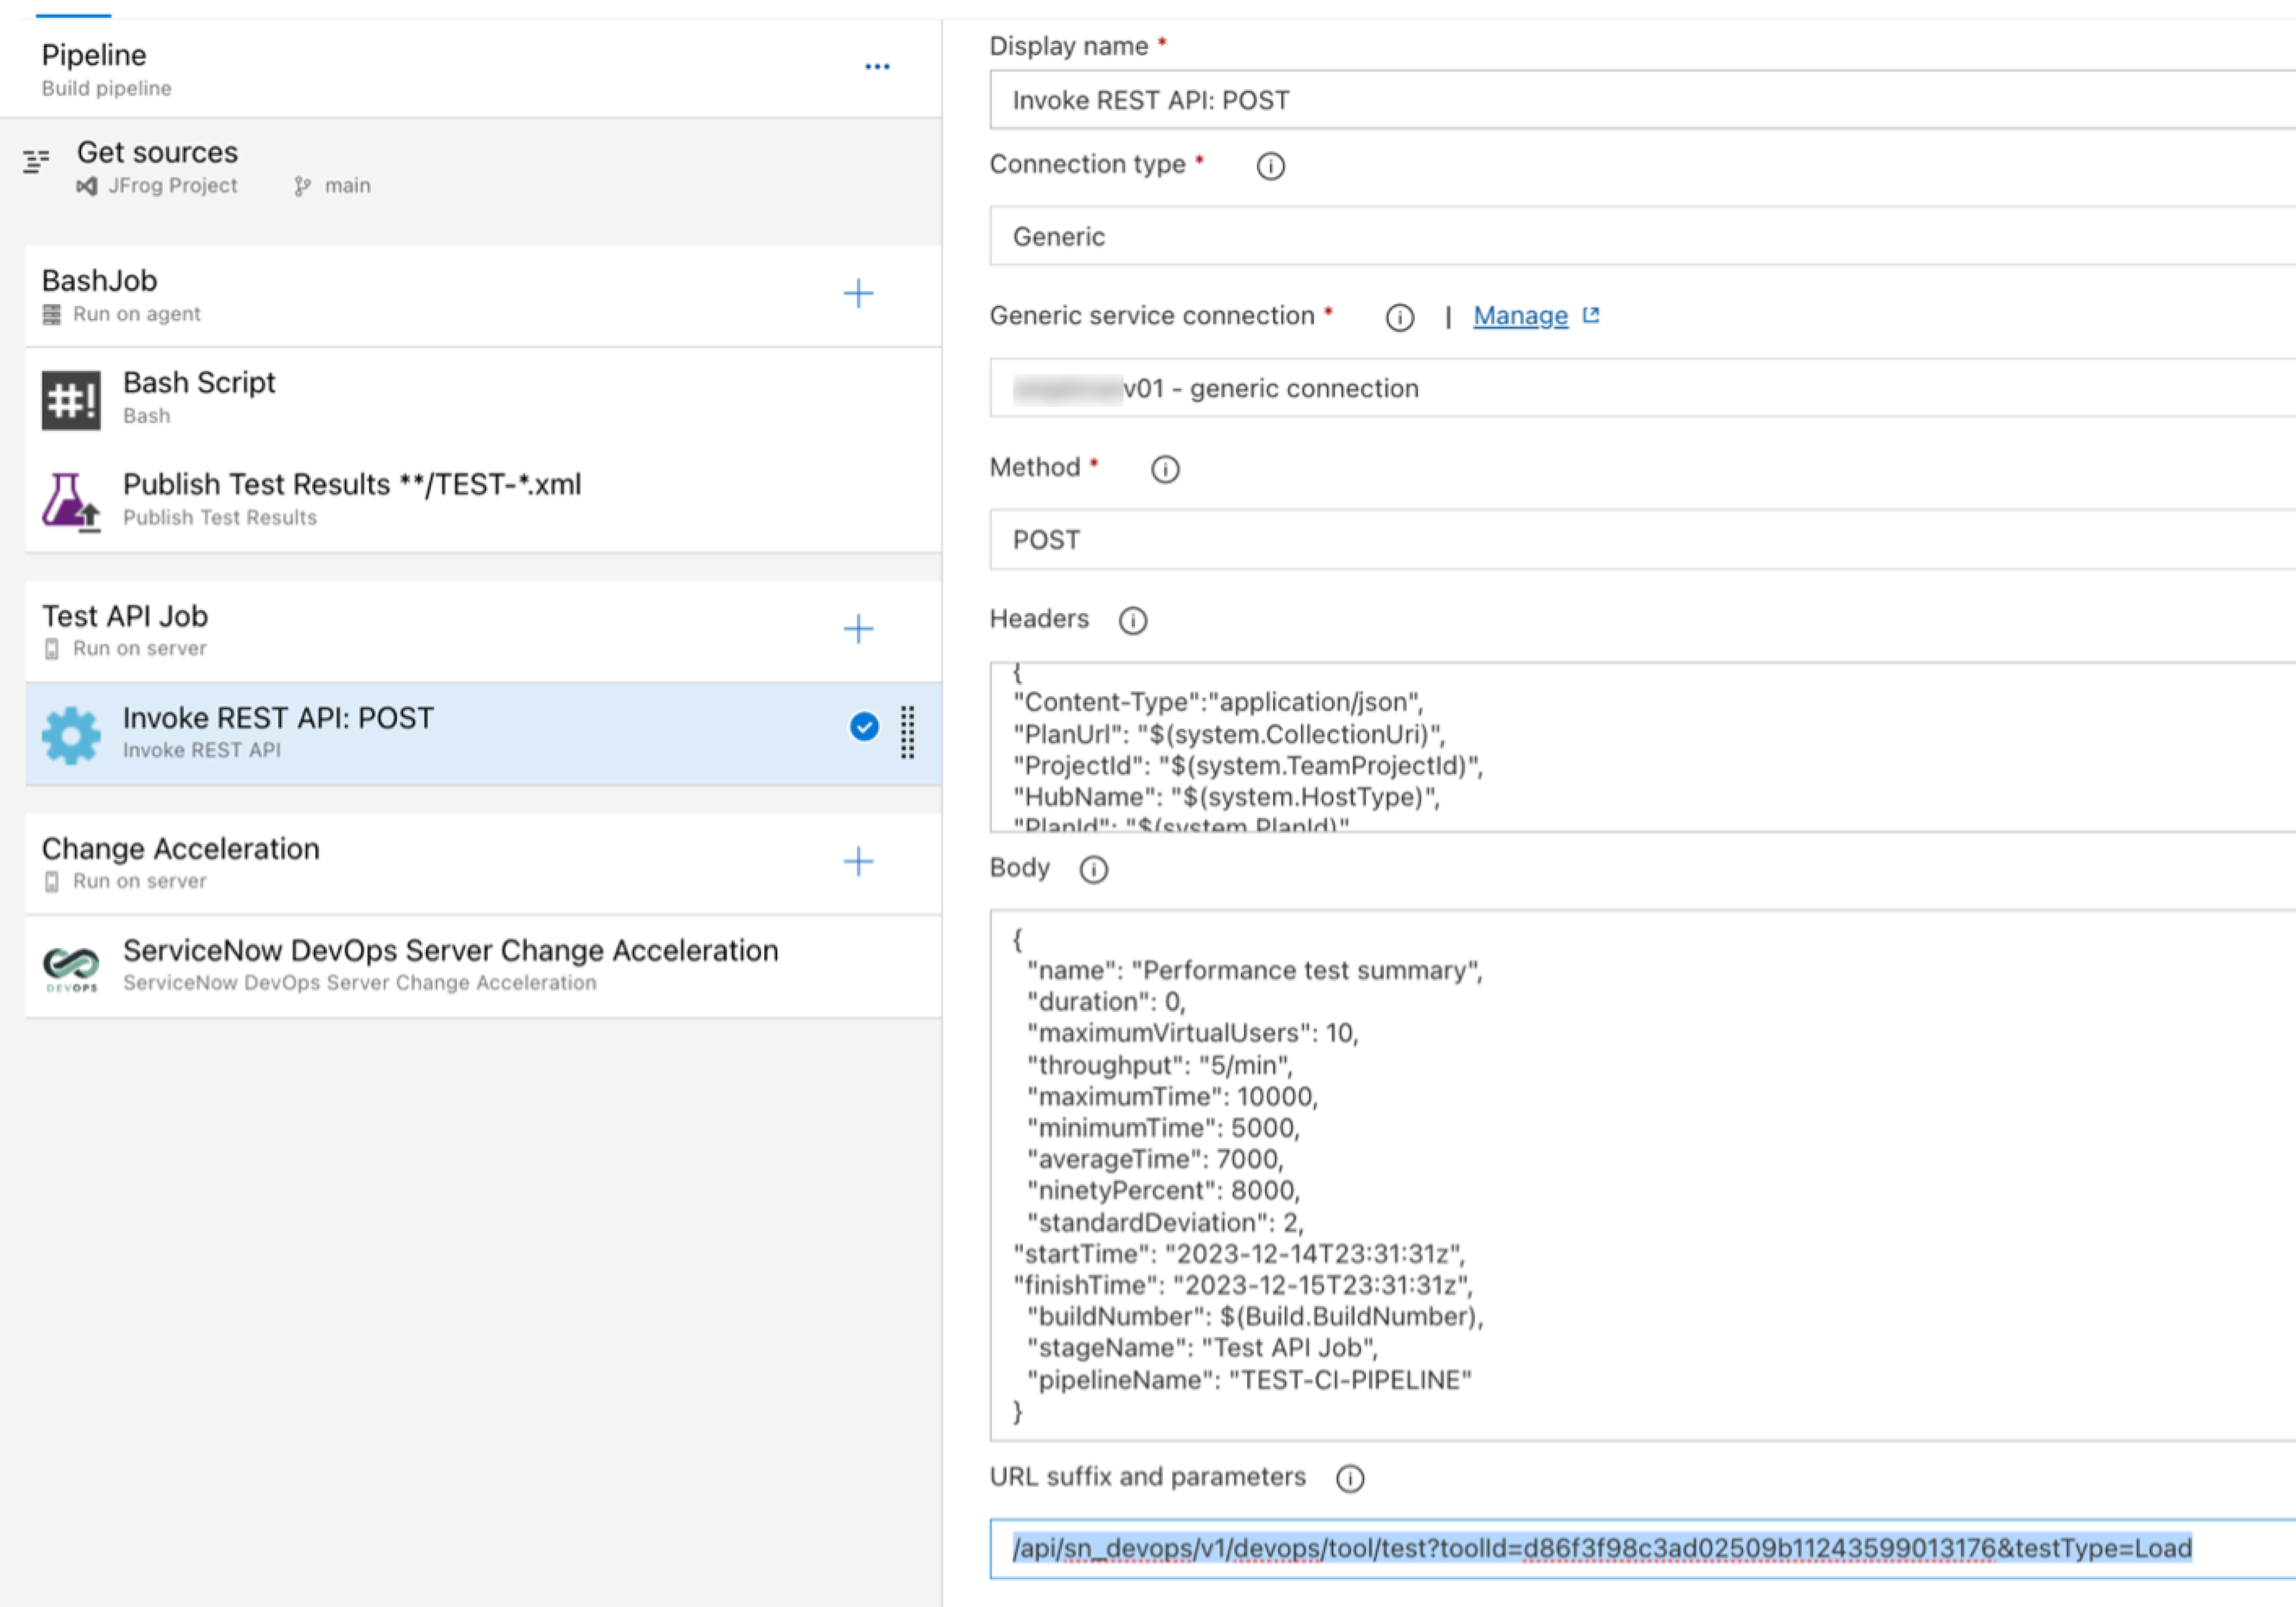Click the Bash Script task icon
Viewport: 2296px width, 1607px height.
pos(71,400)
